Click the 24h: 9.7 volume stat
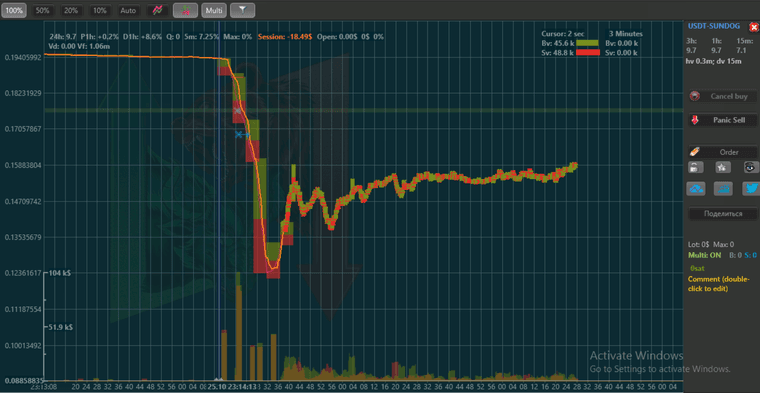This screenshot has height=393, width=760. (x=63, y=36)
